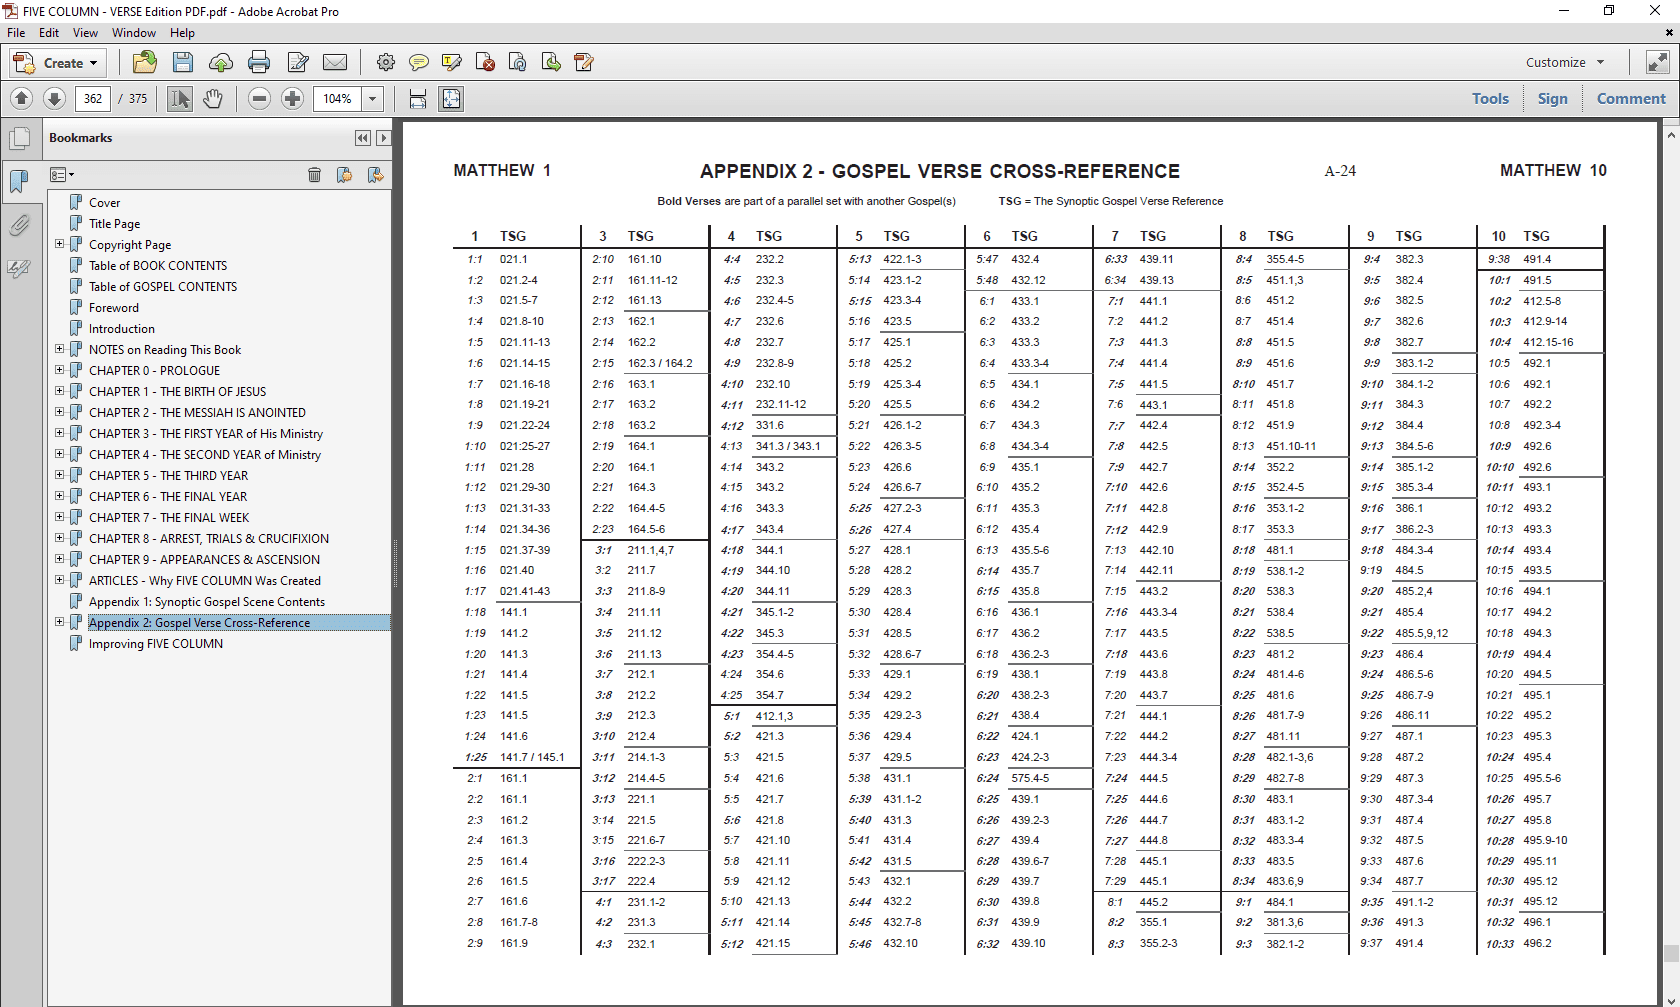Click the Edit text and images icon
This screenshot has width=1680, height=1007.
point(297,62)
